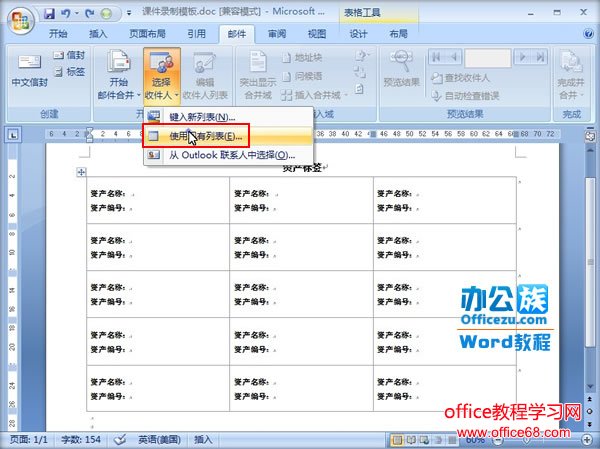Click the record number input box

point(488,58)
